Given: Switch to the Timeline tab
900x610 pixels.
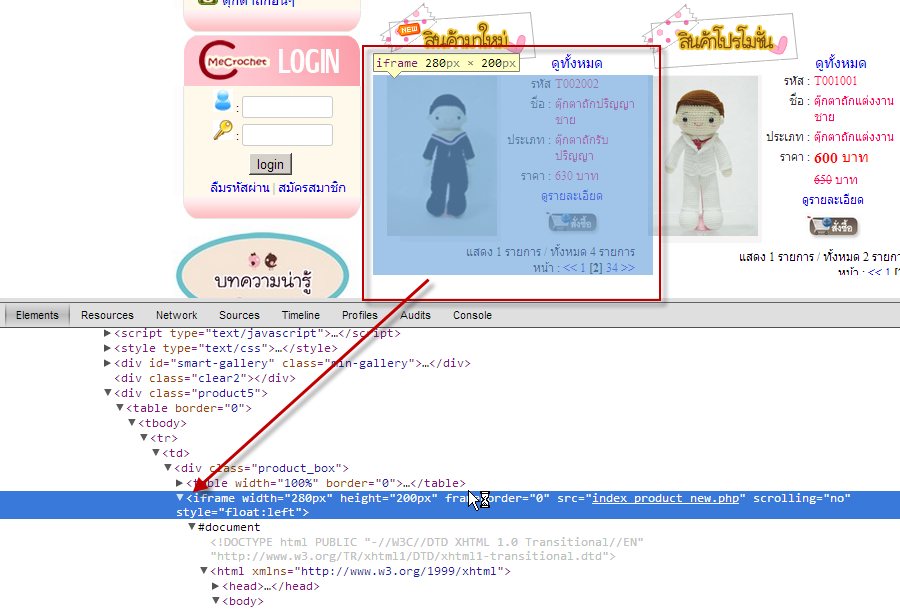Looking at the screenshot, I should point(301,315).
